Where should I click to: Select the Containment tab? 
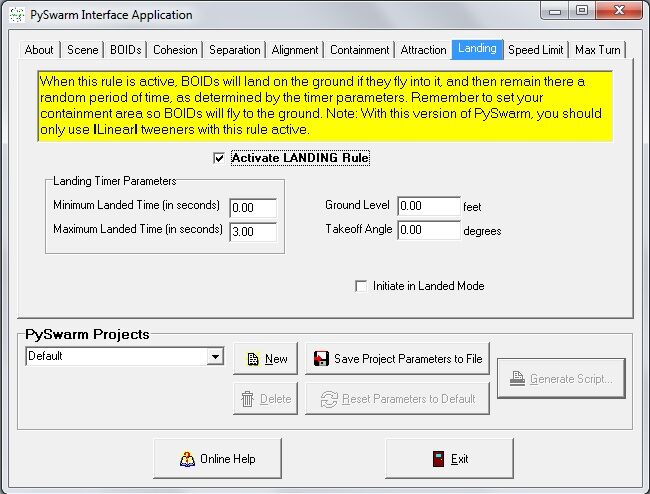tap(359, 50)
